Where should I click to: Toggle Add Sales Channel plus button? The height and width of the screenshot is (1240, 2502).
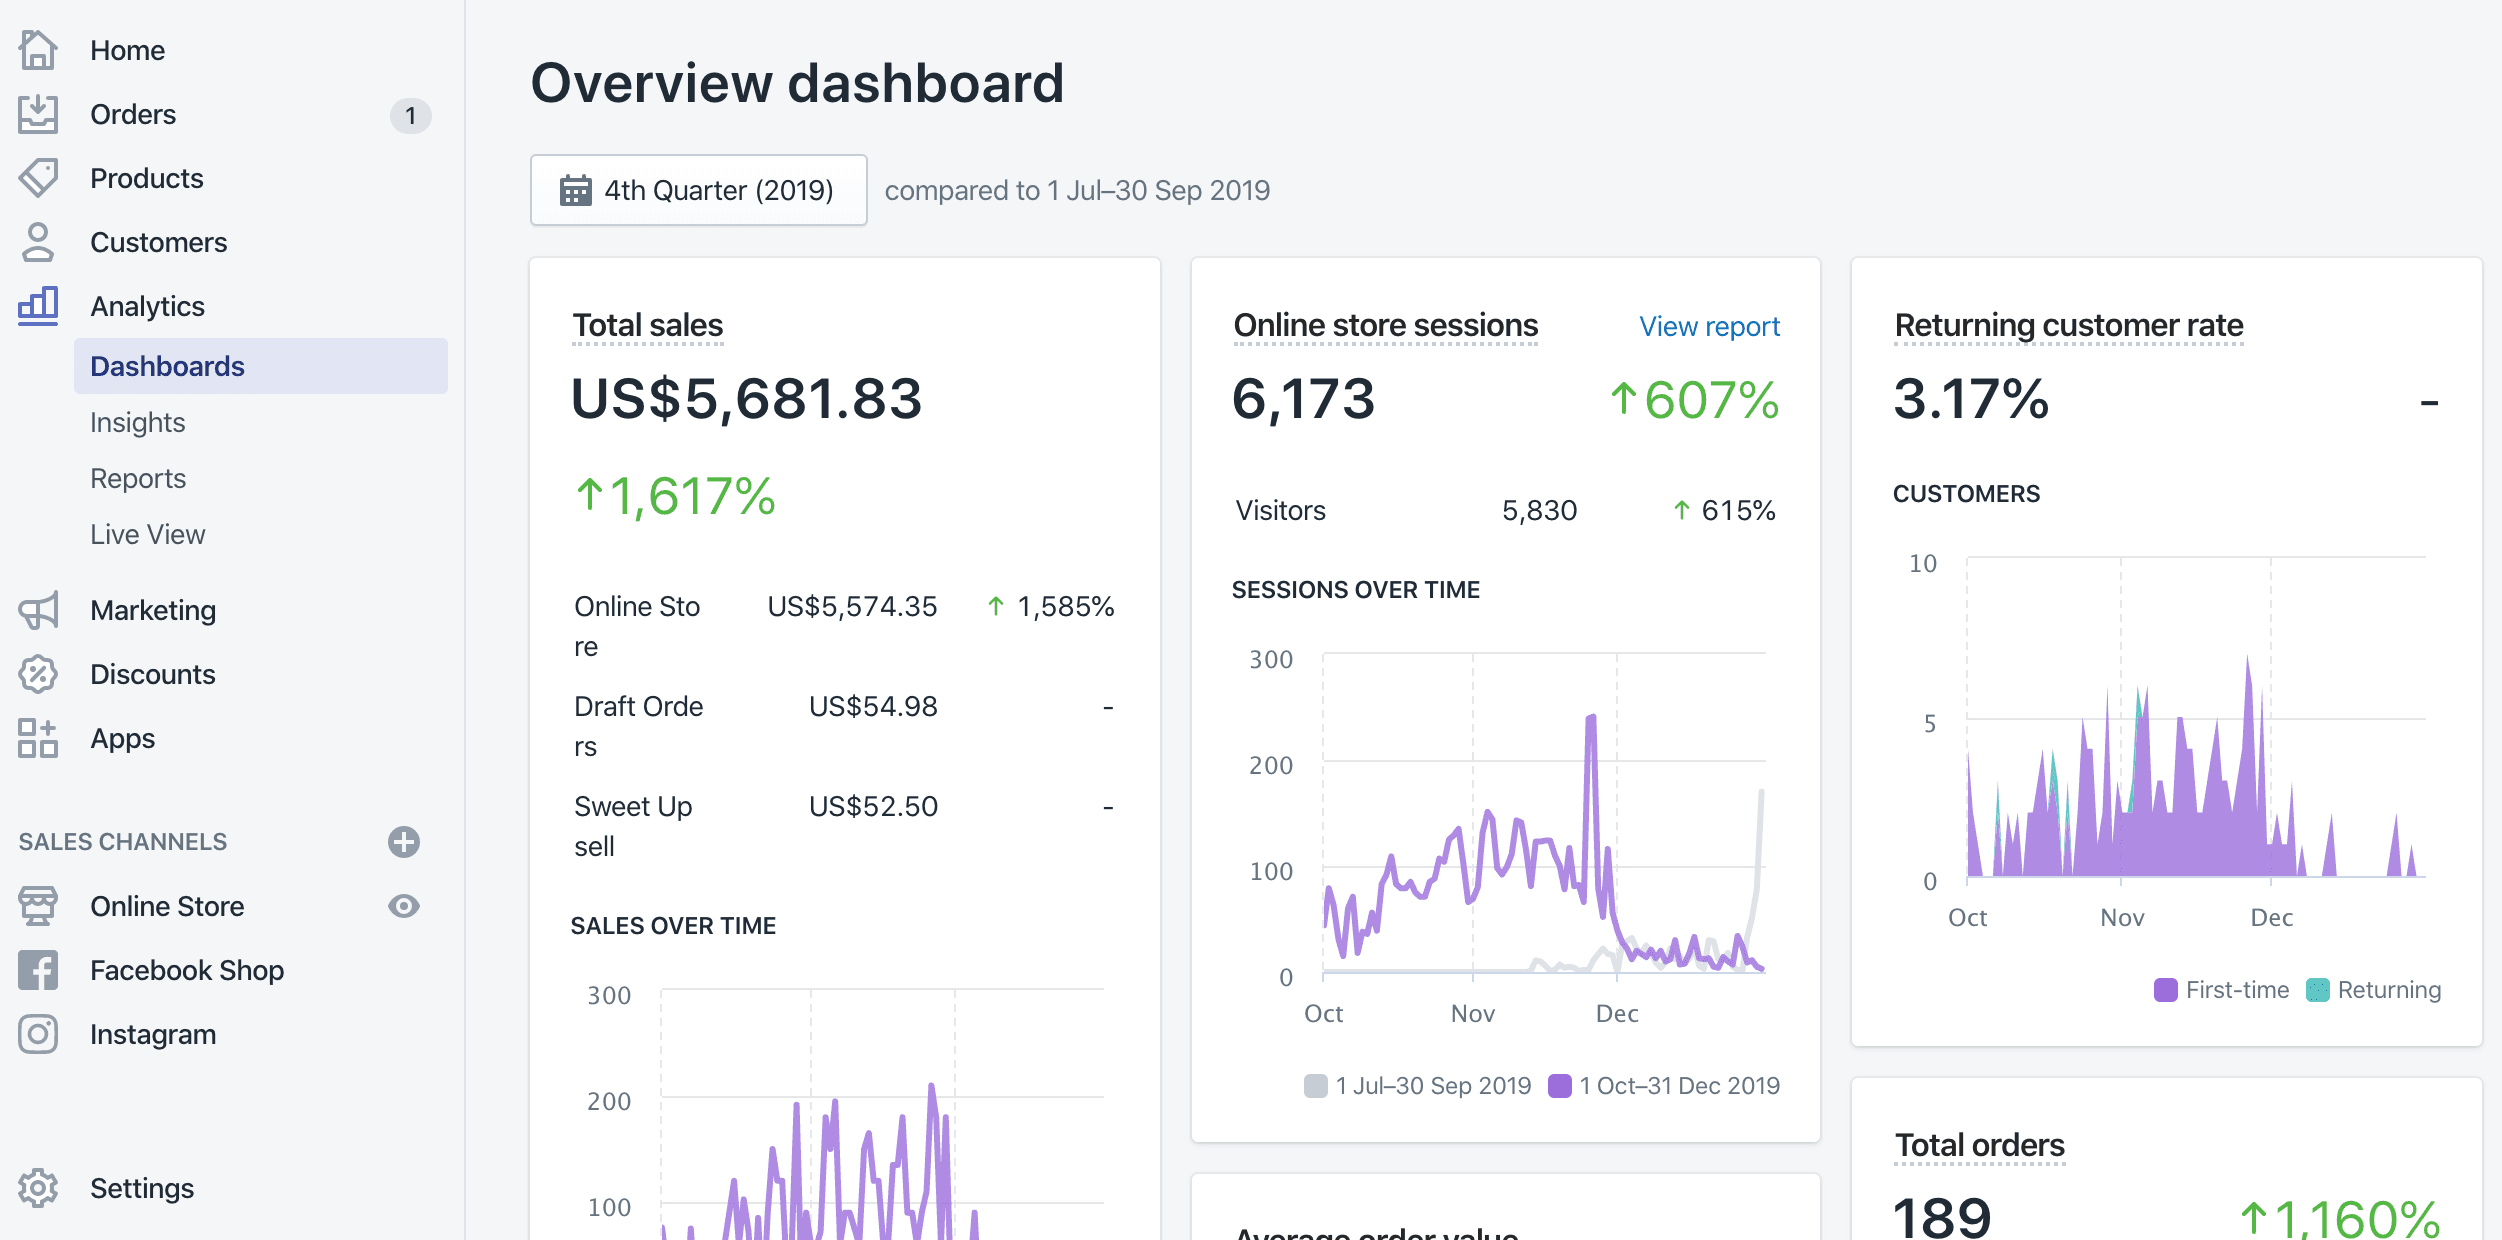pos(404,841)
